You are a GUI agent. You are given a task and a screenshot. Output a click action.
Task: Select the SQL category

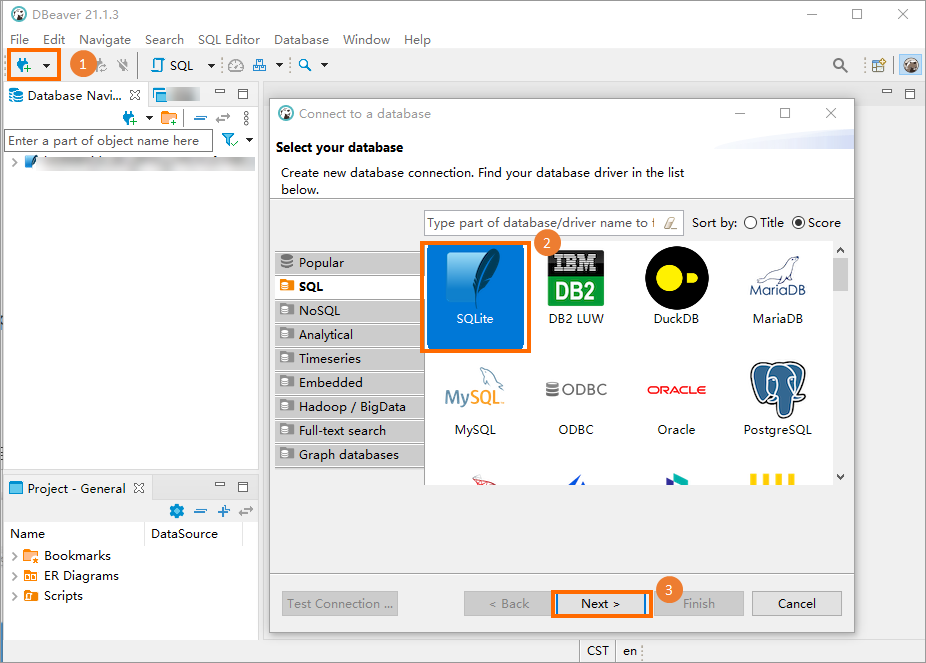pyautogui.click(x=350, y=286)
